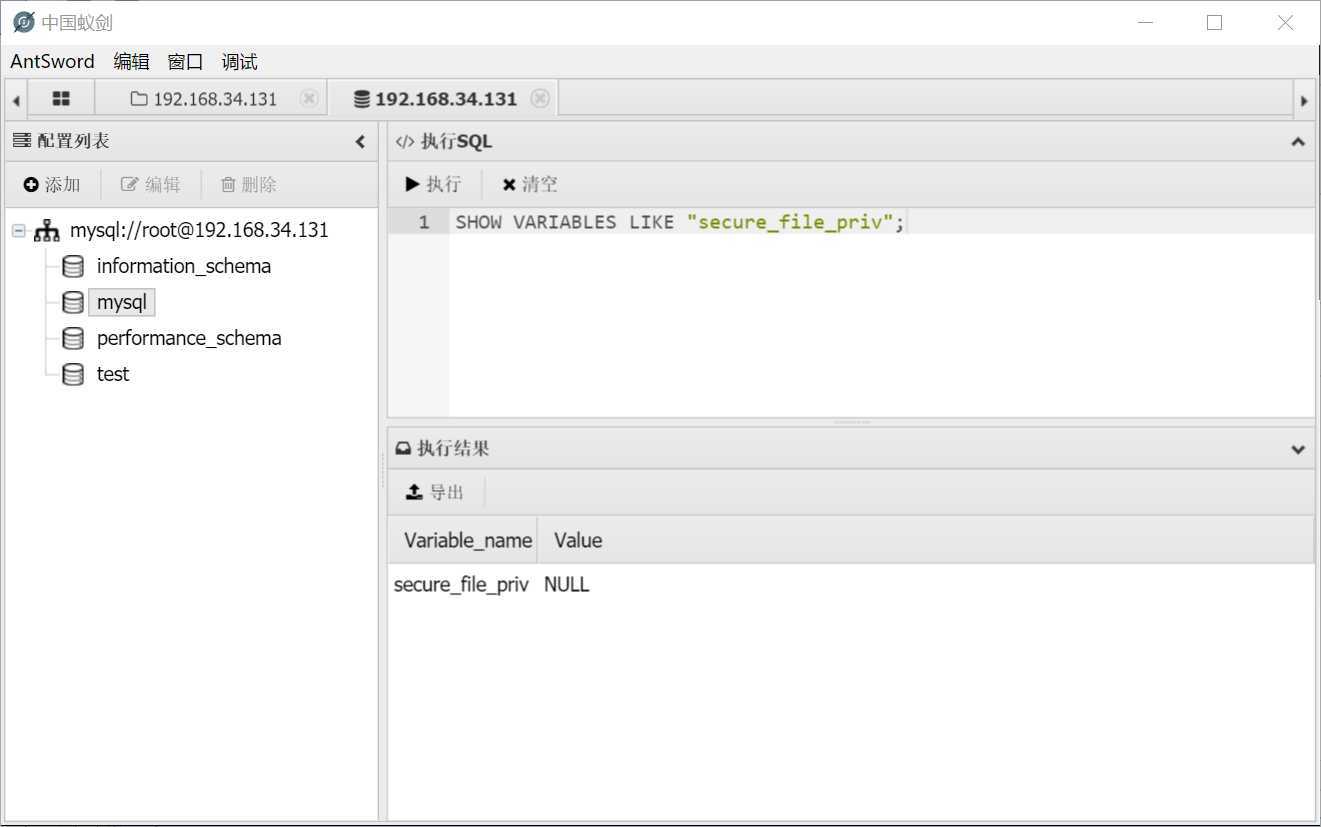Screen dimensions: 1321x827
Task: Collapse the 配置列表 panel
Action: [360, 142]
